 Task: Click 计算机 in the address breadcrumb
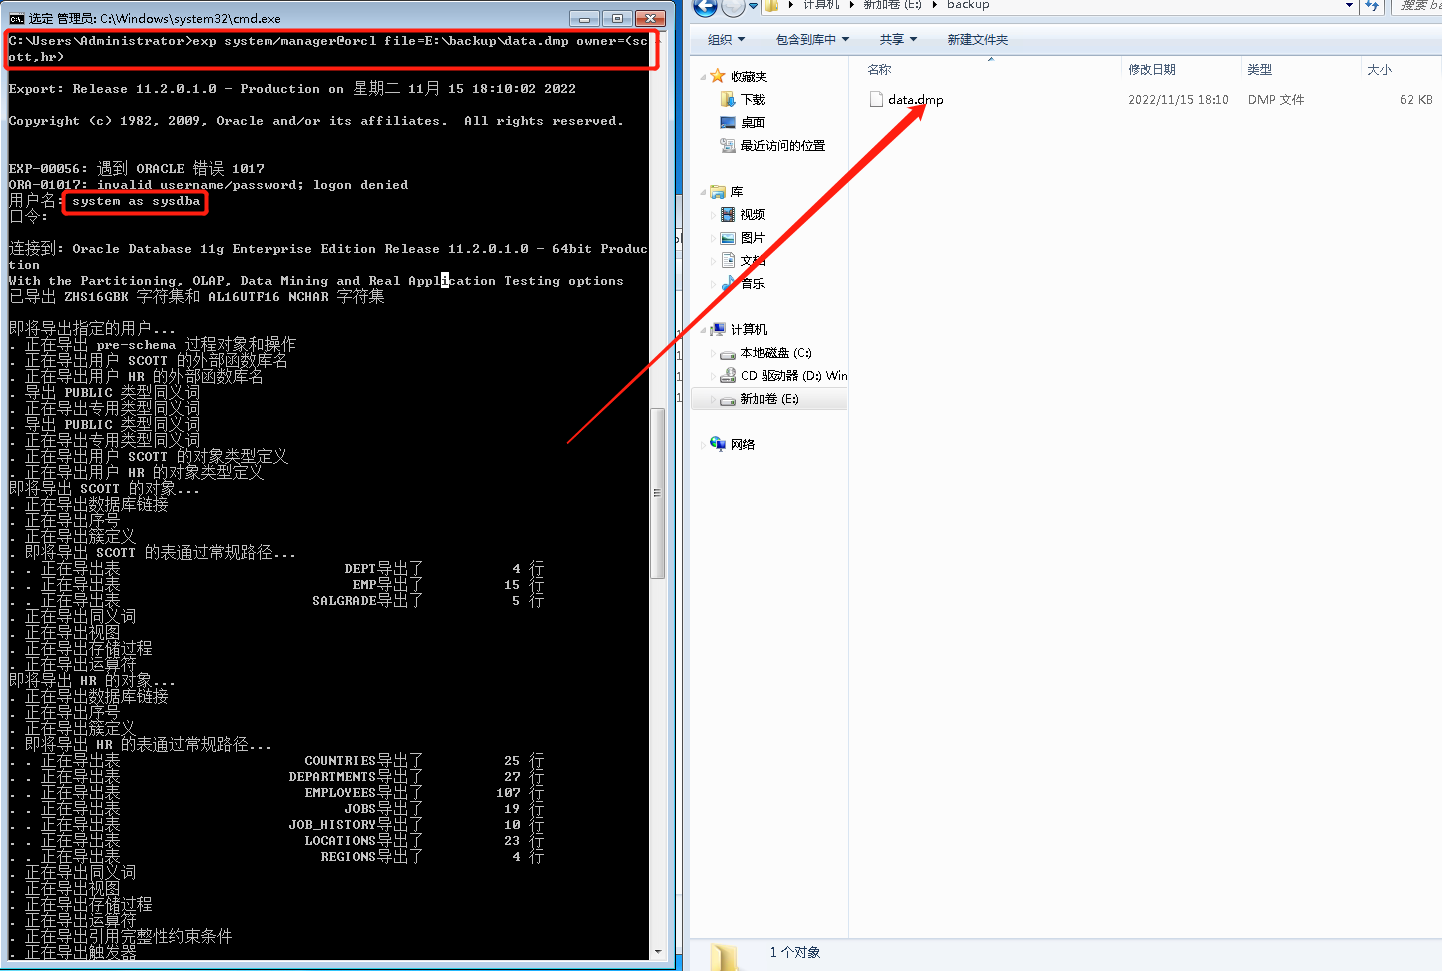pos(822,5)
